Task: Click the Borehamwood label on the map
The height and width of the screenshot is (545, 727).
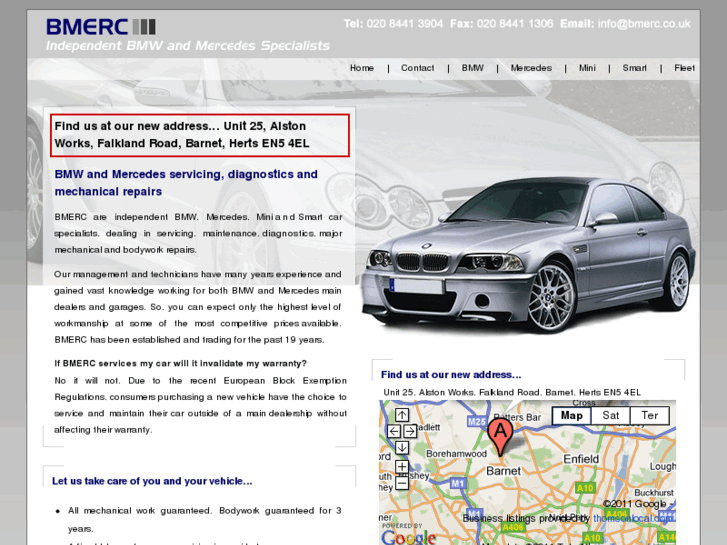Action: (456, 454)
